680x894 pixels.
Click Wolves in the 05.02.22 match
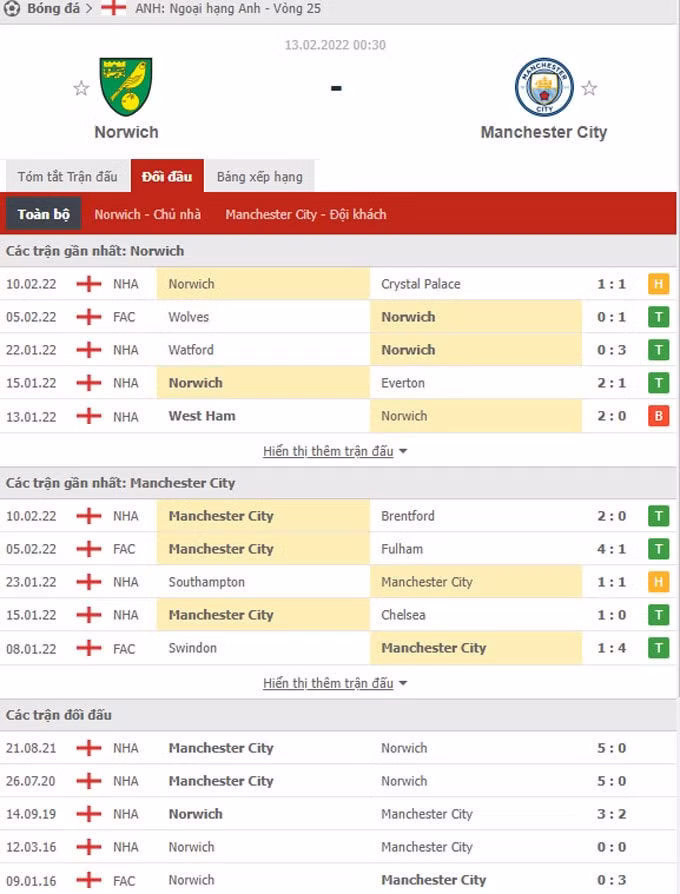click(x=189, y=317)
